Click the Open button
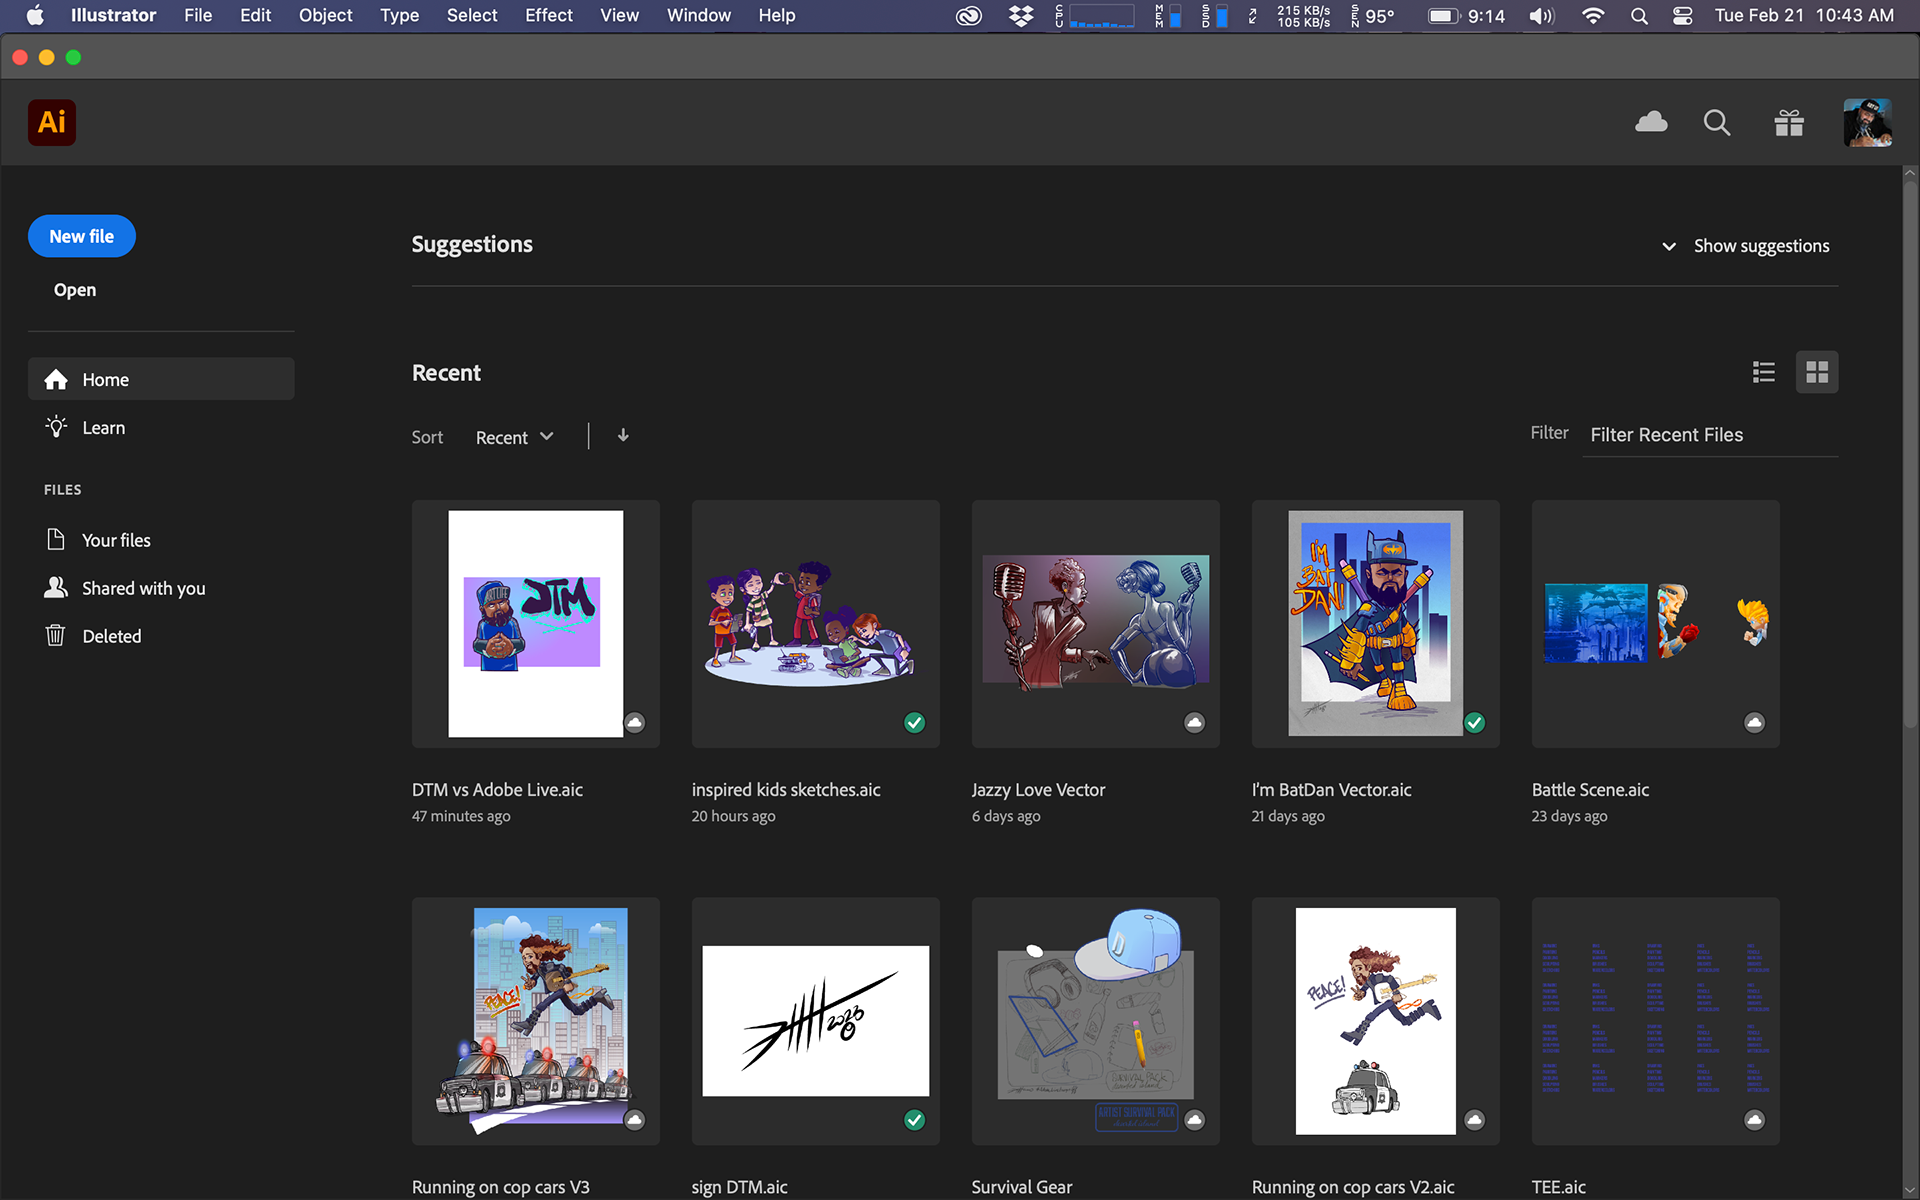Viewport: 1920px width, 1200px height. tap(75, 290)
